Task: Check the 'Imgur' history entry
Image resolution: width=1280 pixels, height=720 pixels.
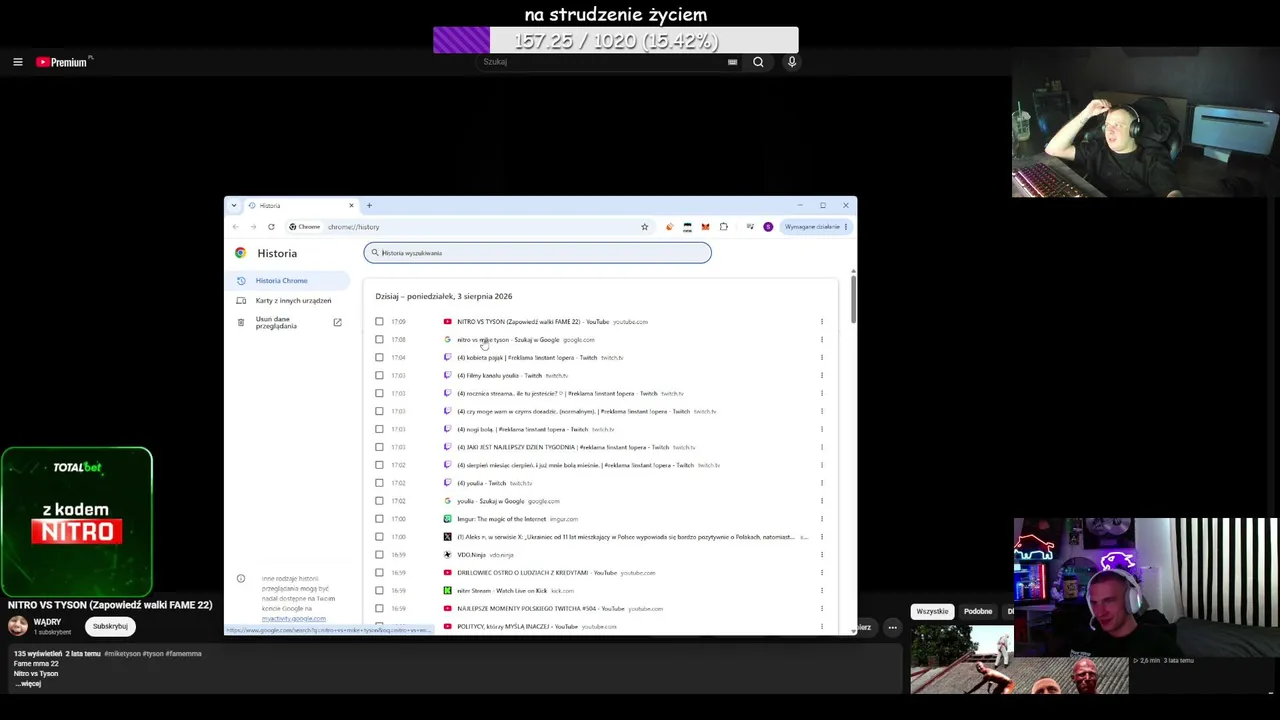Action: (379, 519)
